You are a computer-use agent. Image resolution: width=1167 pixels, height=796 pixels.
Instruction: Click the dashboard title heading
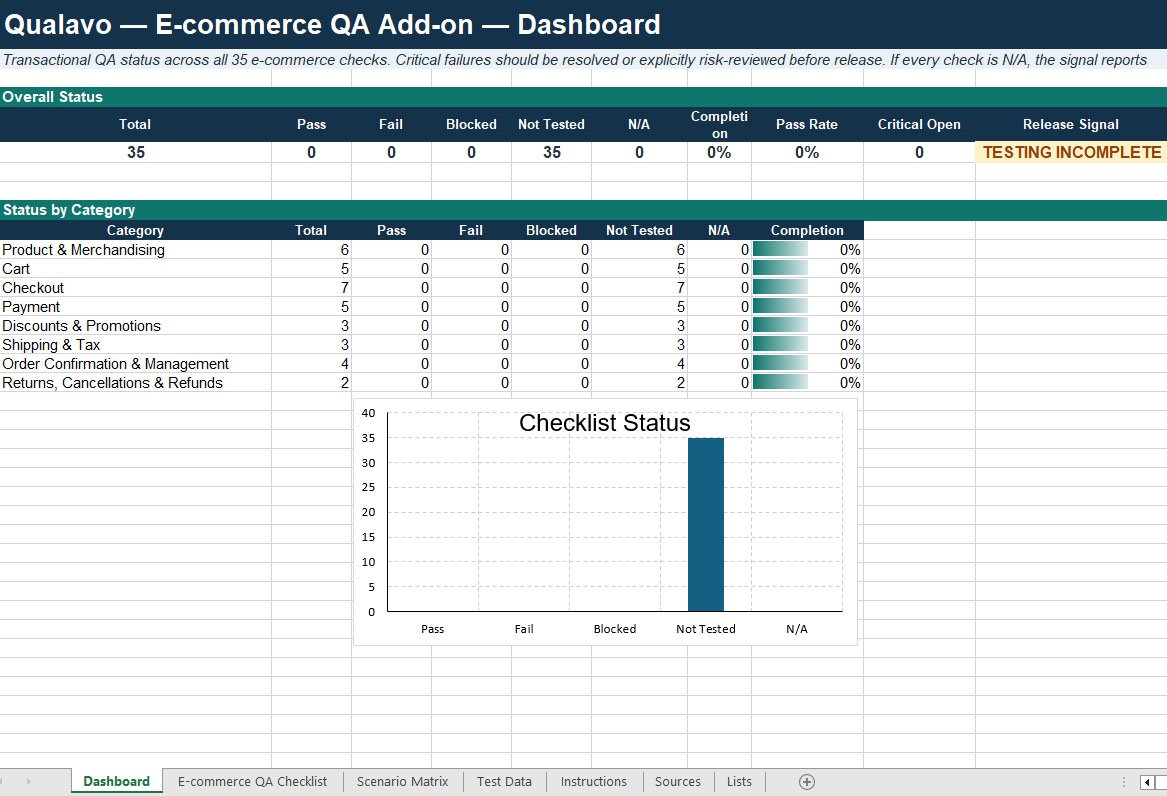tap(332, 25)
